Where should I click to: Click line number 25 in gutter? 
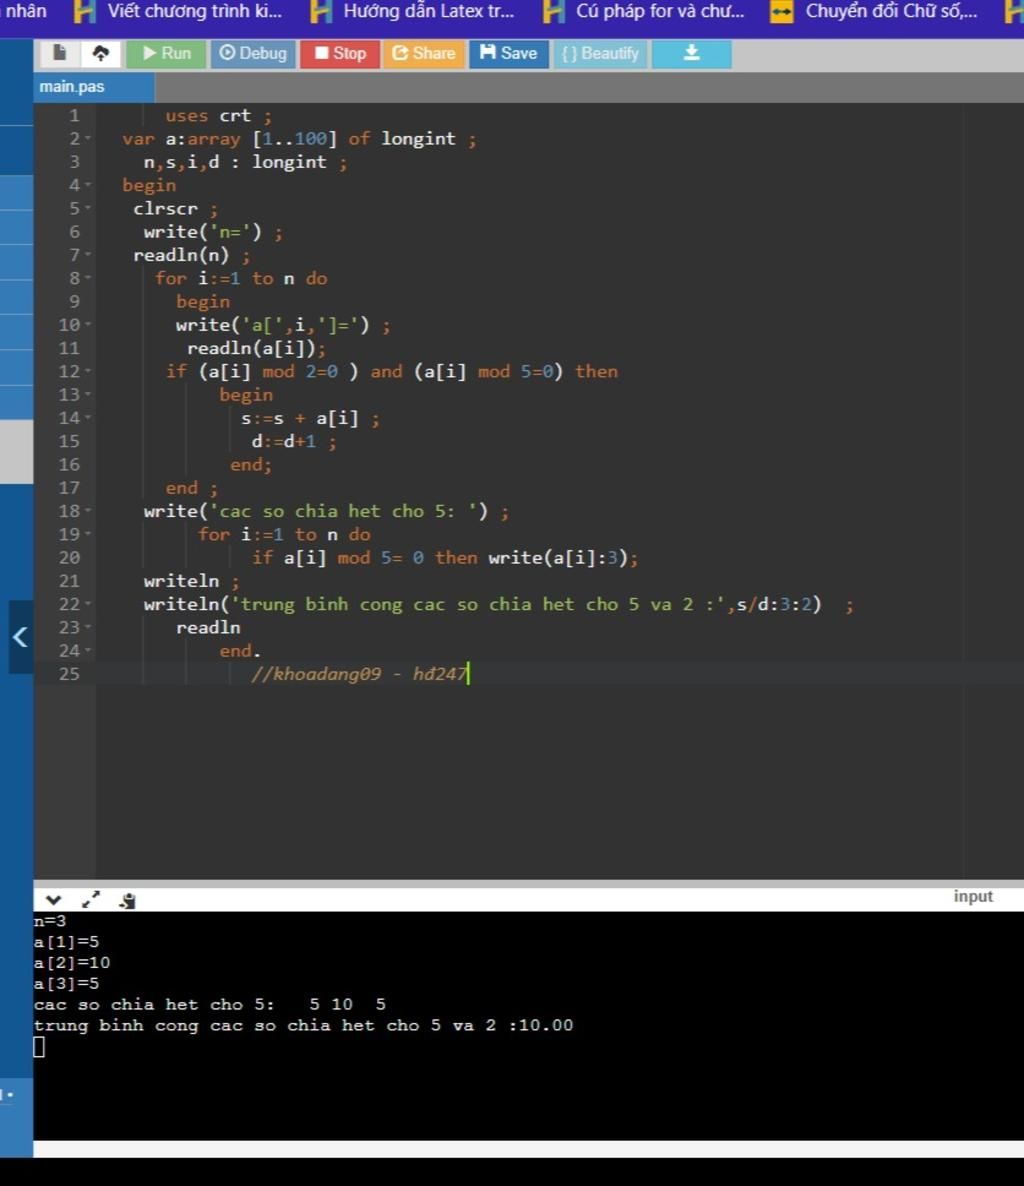[69, 674]
